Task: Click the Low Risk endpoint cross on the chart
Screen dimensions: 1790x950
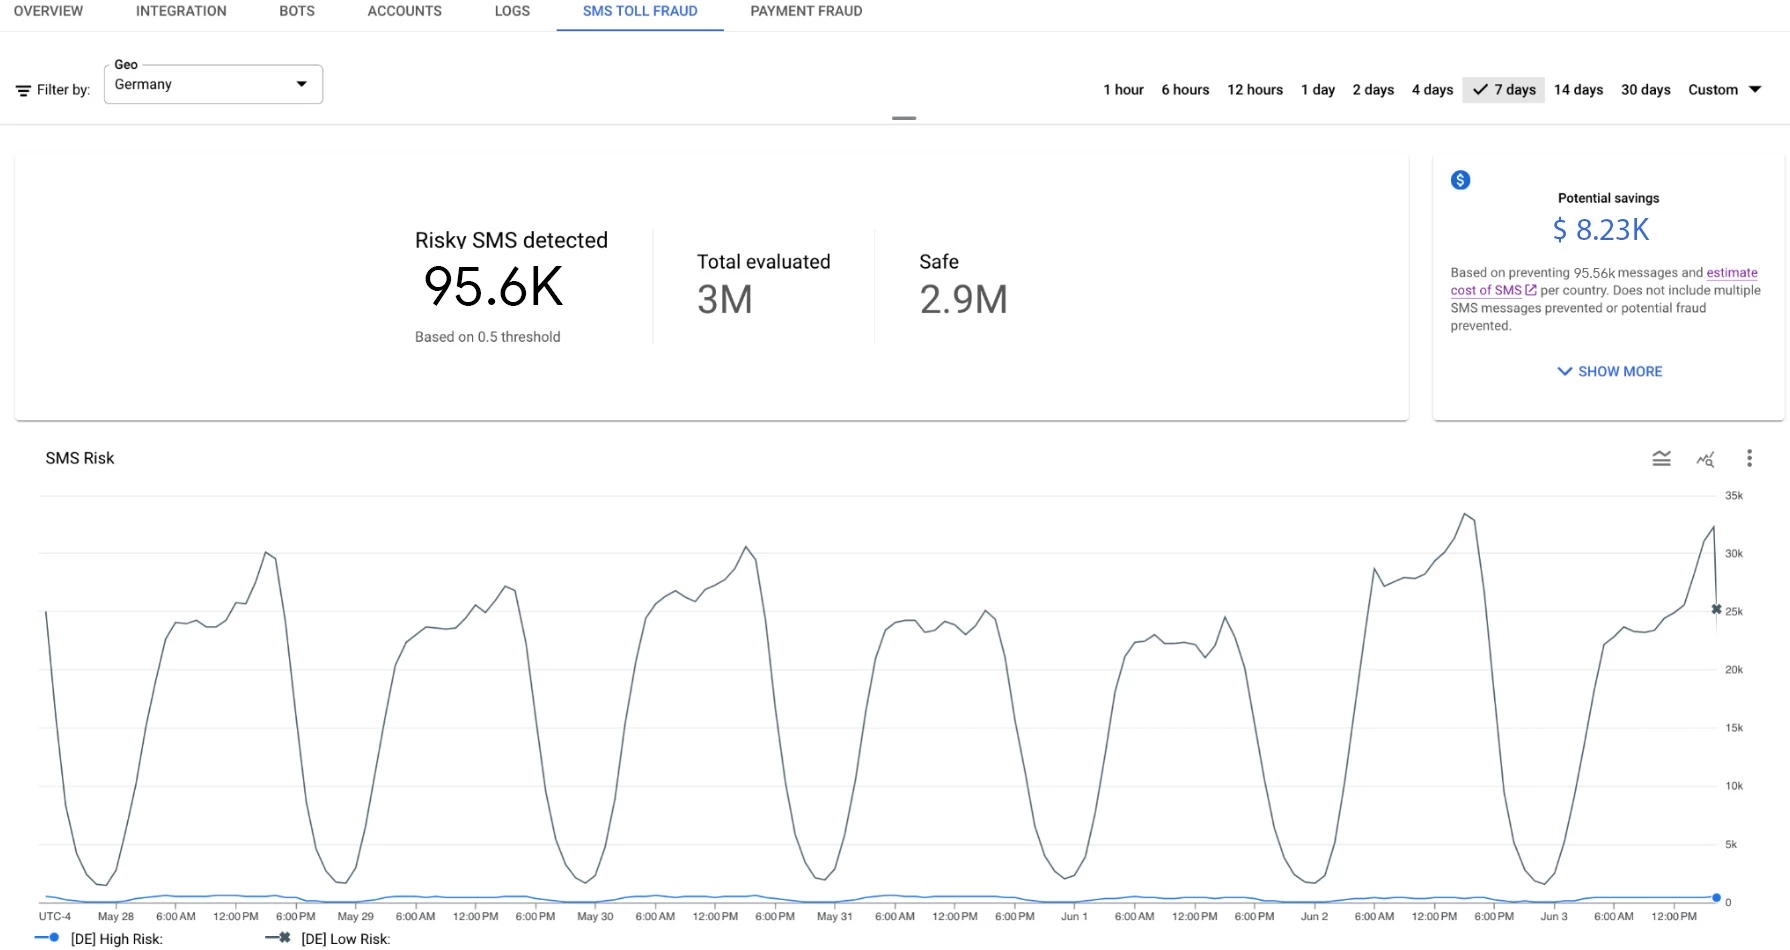Action: click(x=1716, y=609)
